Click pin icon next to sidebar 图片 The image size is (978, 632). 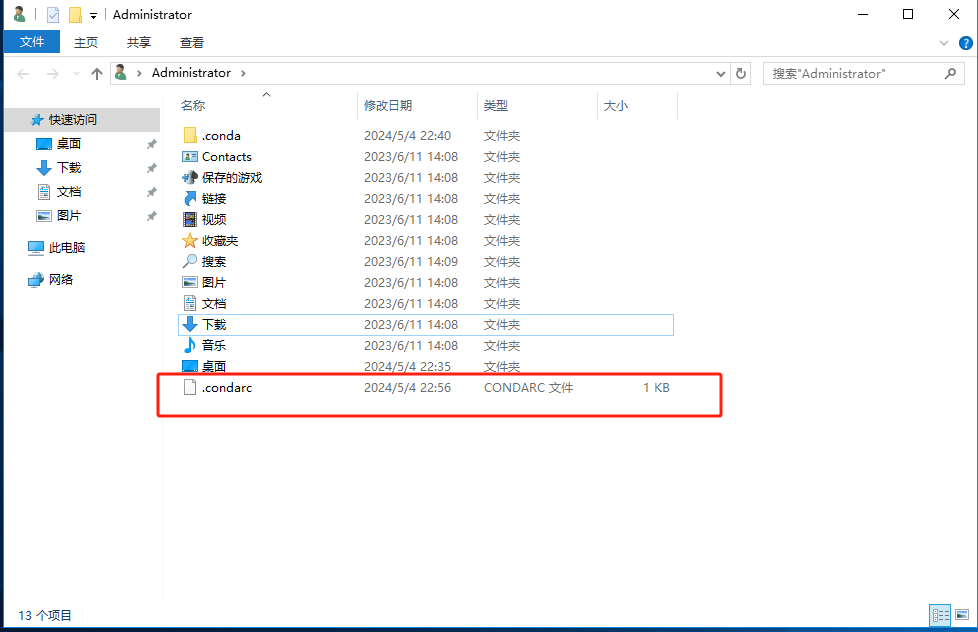point(151,216)
